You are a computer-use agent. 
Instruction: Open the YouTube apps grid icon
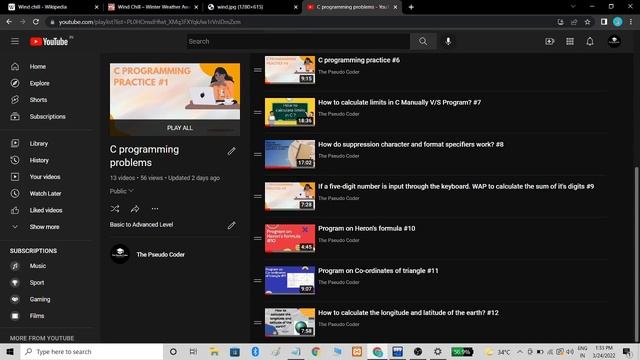tap(570, 41)
